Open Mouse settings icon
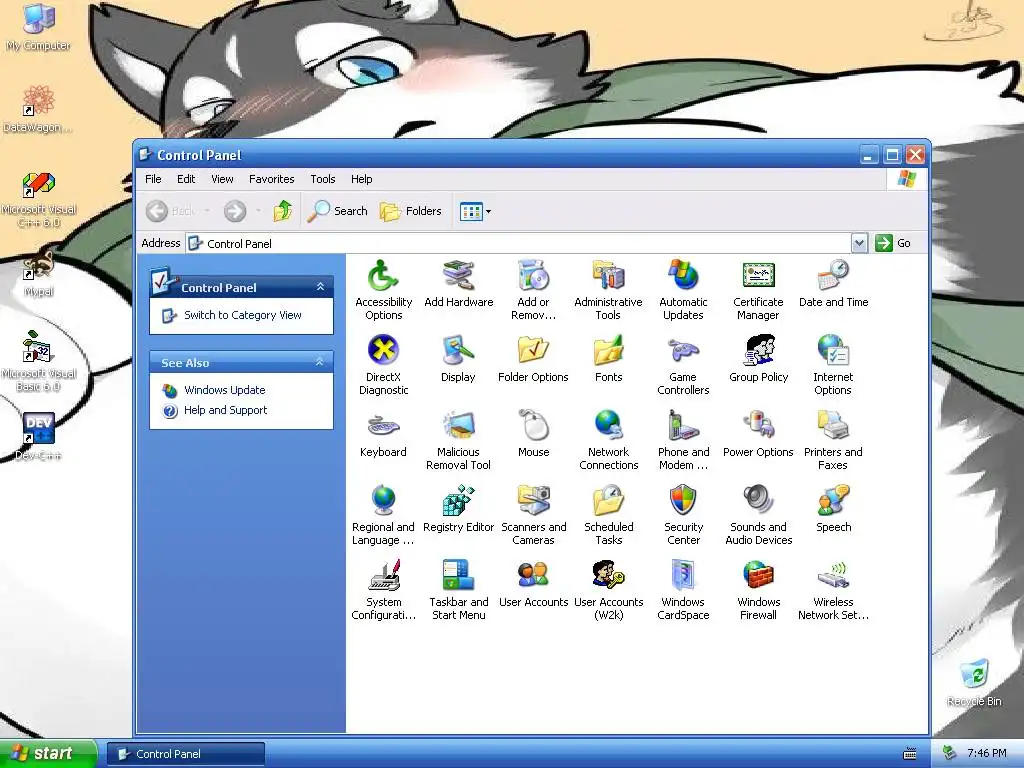Screen dimensions: 1024x768 534,426
